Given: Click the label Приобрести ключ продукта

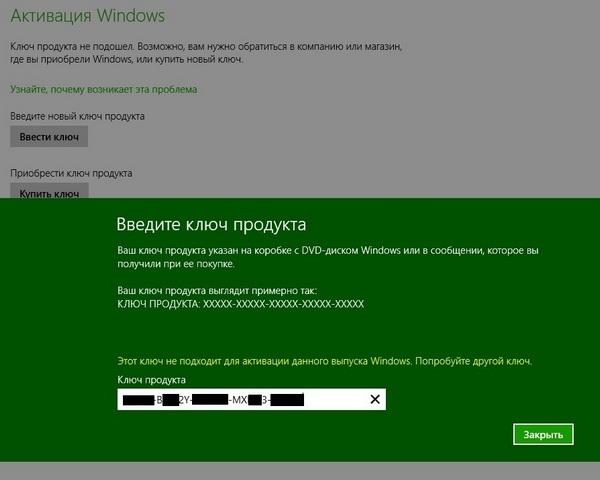Looking at the screenshot, I should [x=71, y=173].
